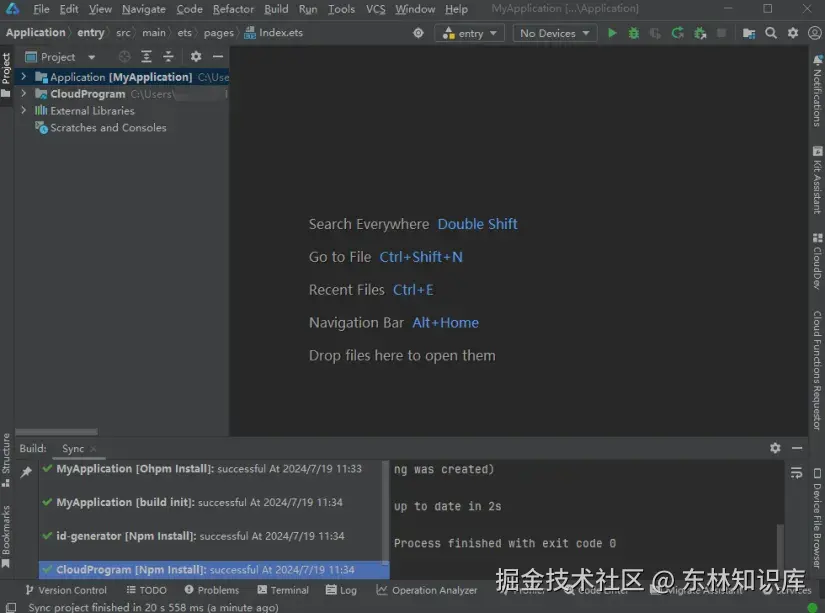Click pages breadcrumb segment
Screen dimensions: 825x613
pyautogui.click(x=218, y=33)
